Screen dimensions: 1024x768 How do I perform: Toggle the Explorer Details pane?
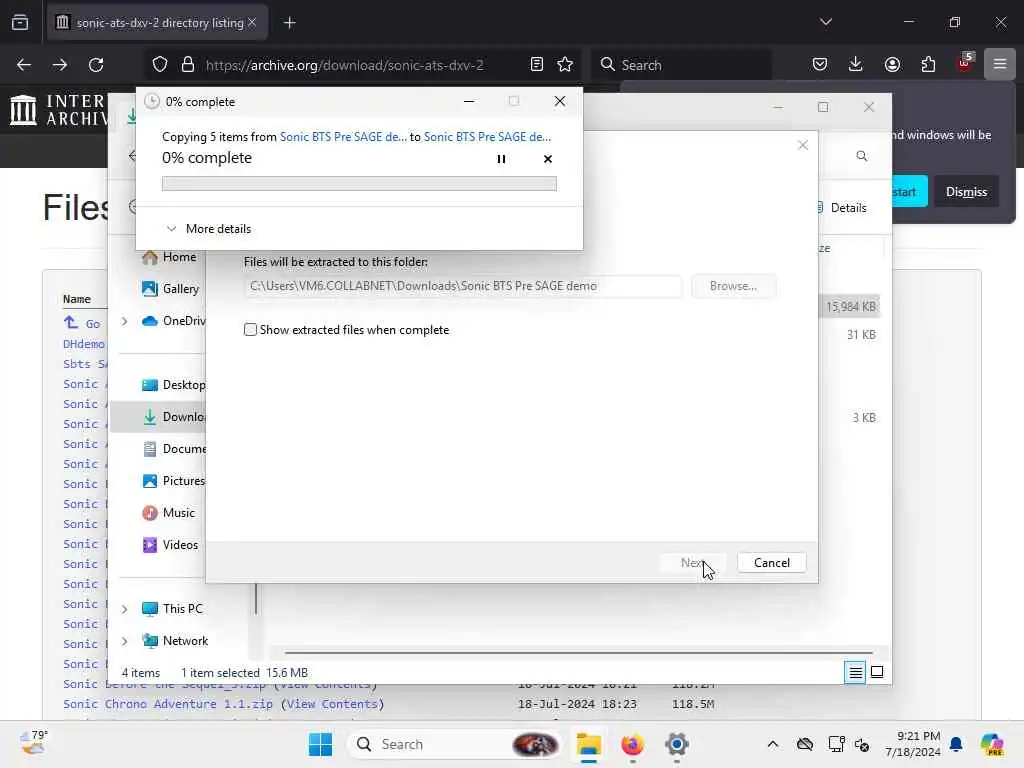coord(842,208)
